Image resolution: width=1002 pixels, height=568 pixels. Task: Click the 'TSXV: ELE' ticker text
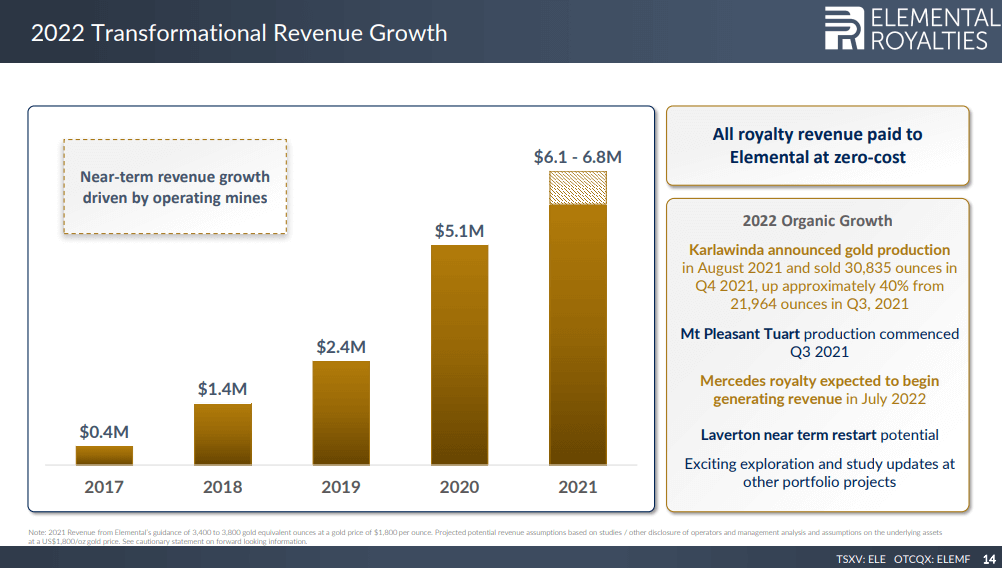click(x=861, y=559)
